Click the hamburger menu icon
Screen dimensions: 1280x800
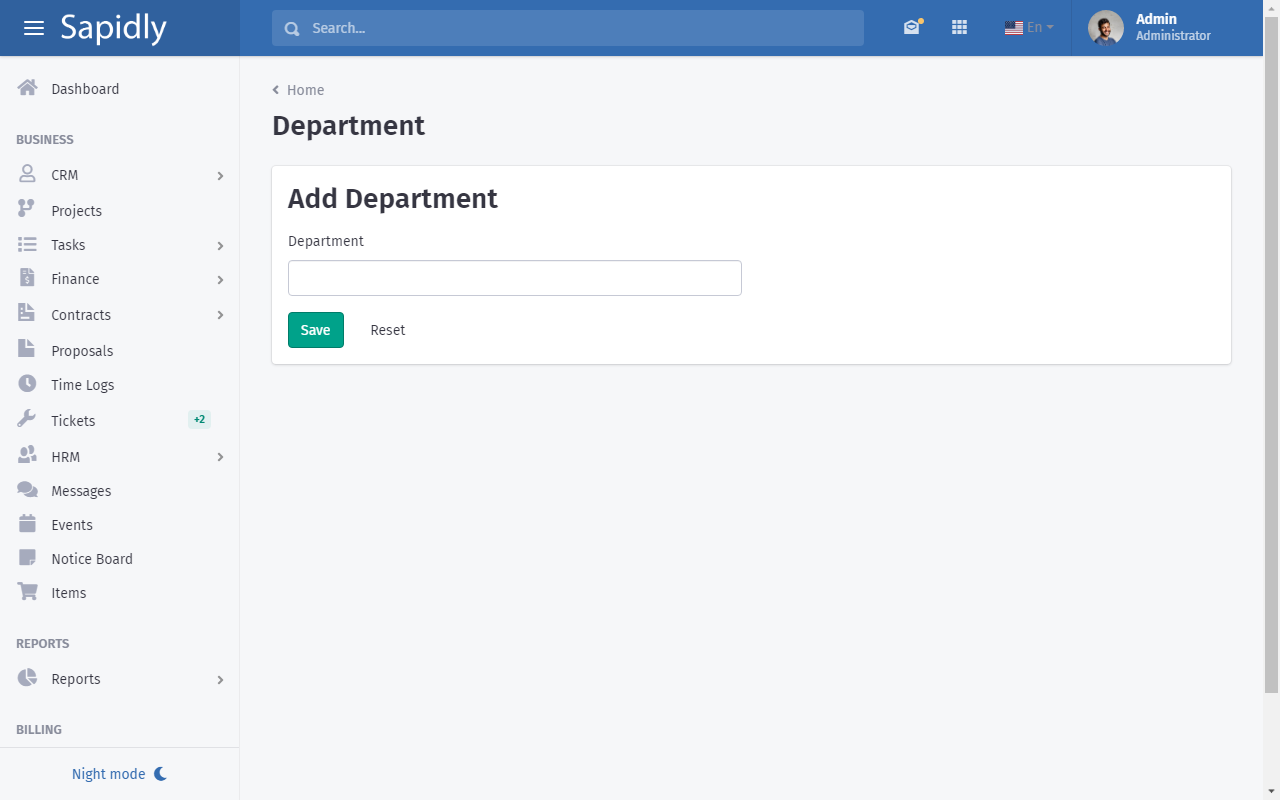point(34,28)
